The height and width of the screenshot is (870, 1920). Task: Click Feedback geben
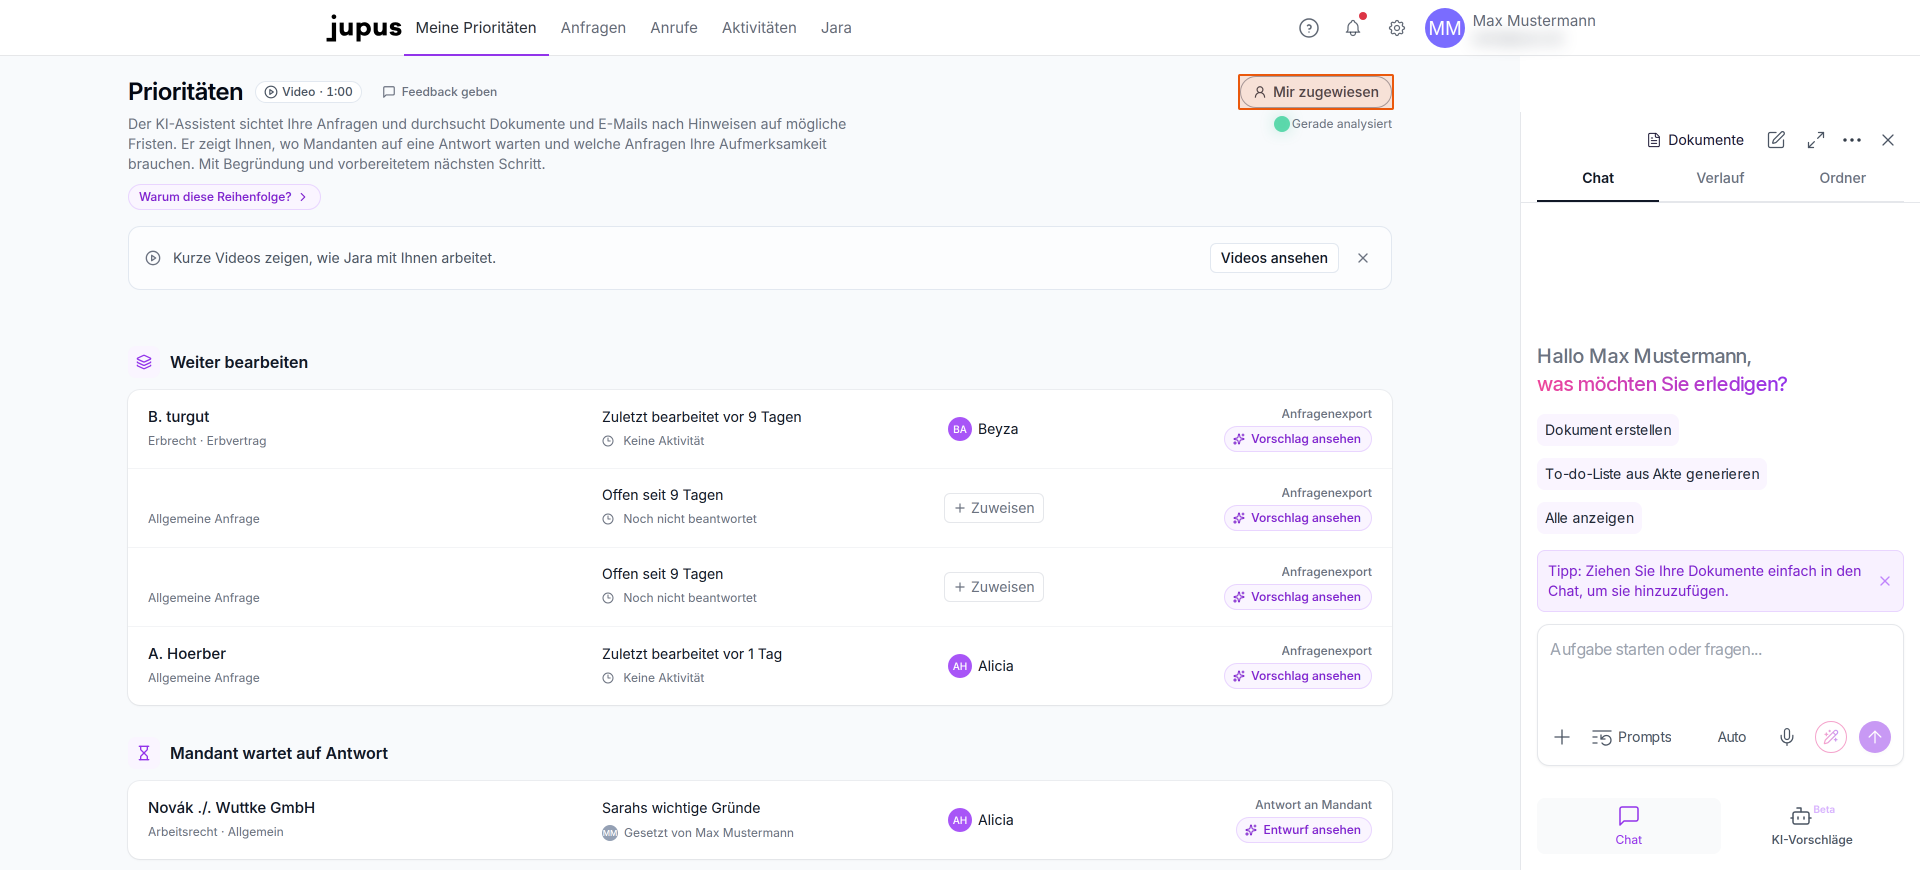click(x=439, y=92)
